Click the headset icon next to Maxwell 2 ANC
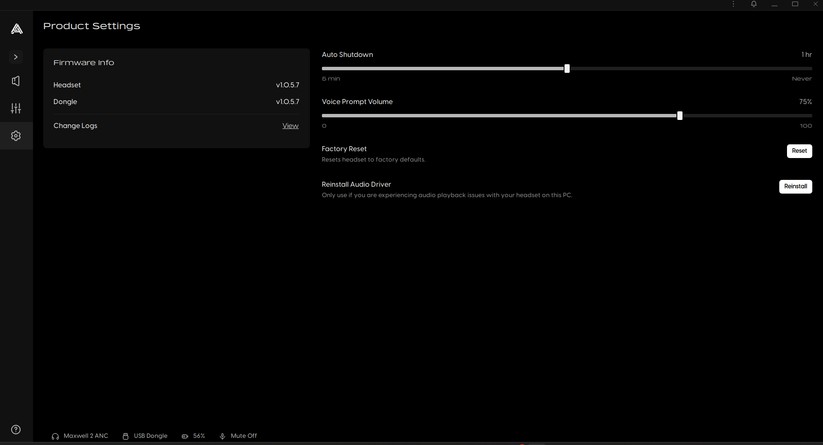This screenshot has height=445, width=823. [x=55, y=437]
